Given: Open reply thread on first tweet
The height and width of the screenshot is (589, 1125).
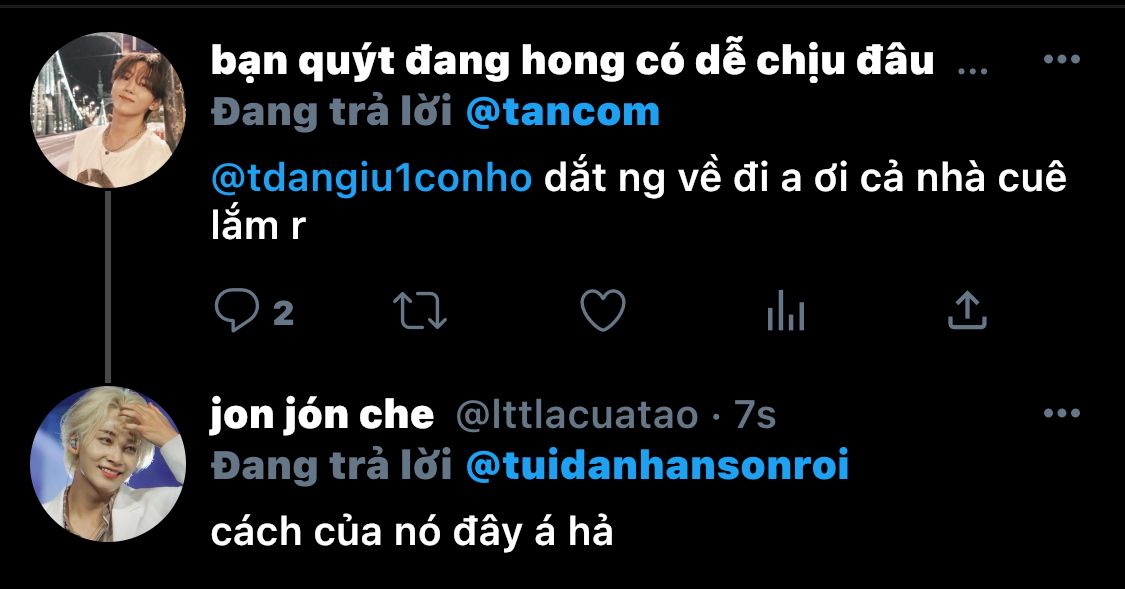Looking at the screenshot, I should 237,311.
